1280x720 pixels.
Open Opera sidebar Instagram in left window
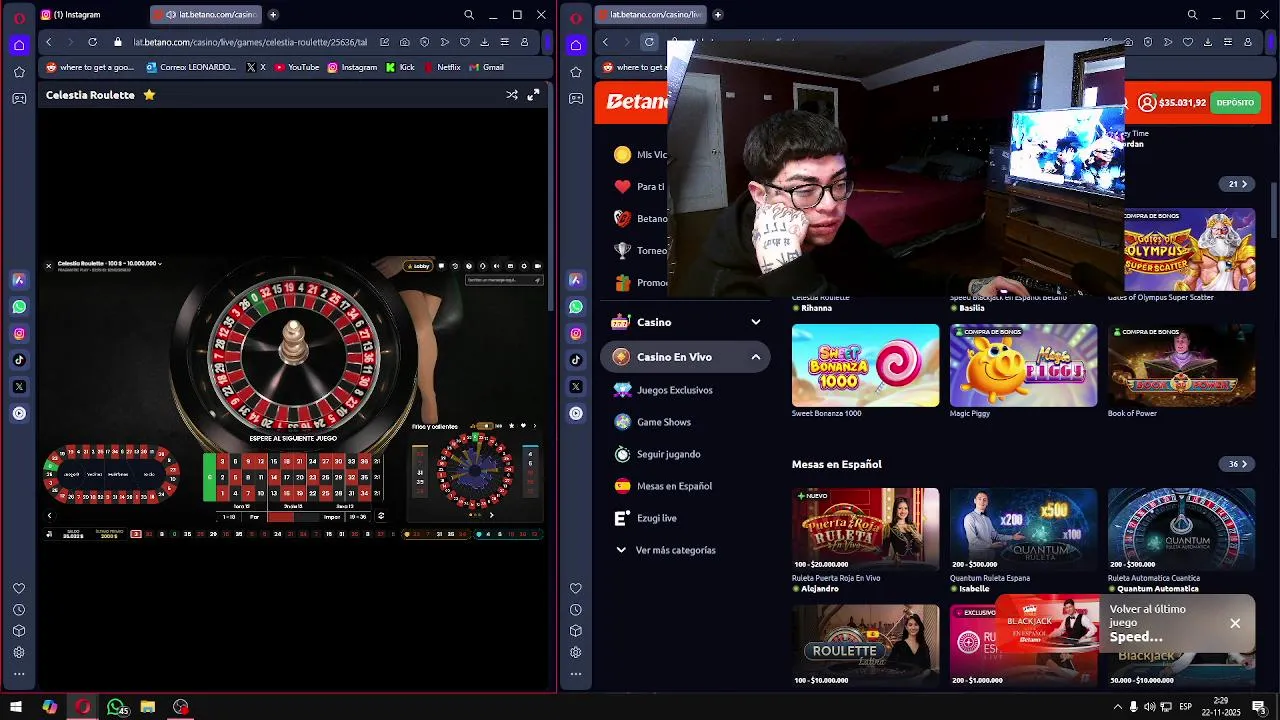(x=19, y=333)
